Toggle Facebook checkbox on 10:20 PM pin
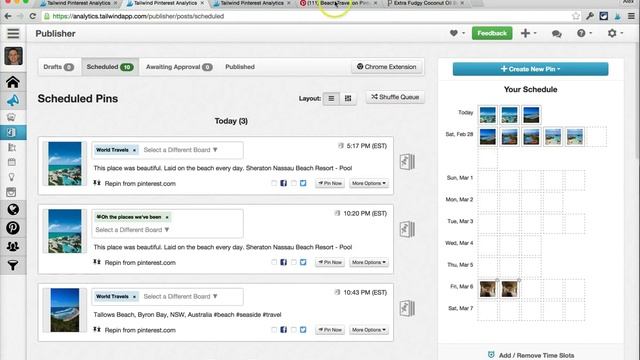The width and height of the screenshot is (640, 360). click(274, 262)
